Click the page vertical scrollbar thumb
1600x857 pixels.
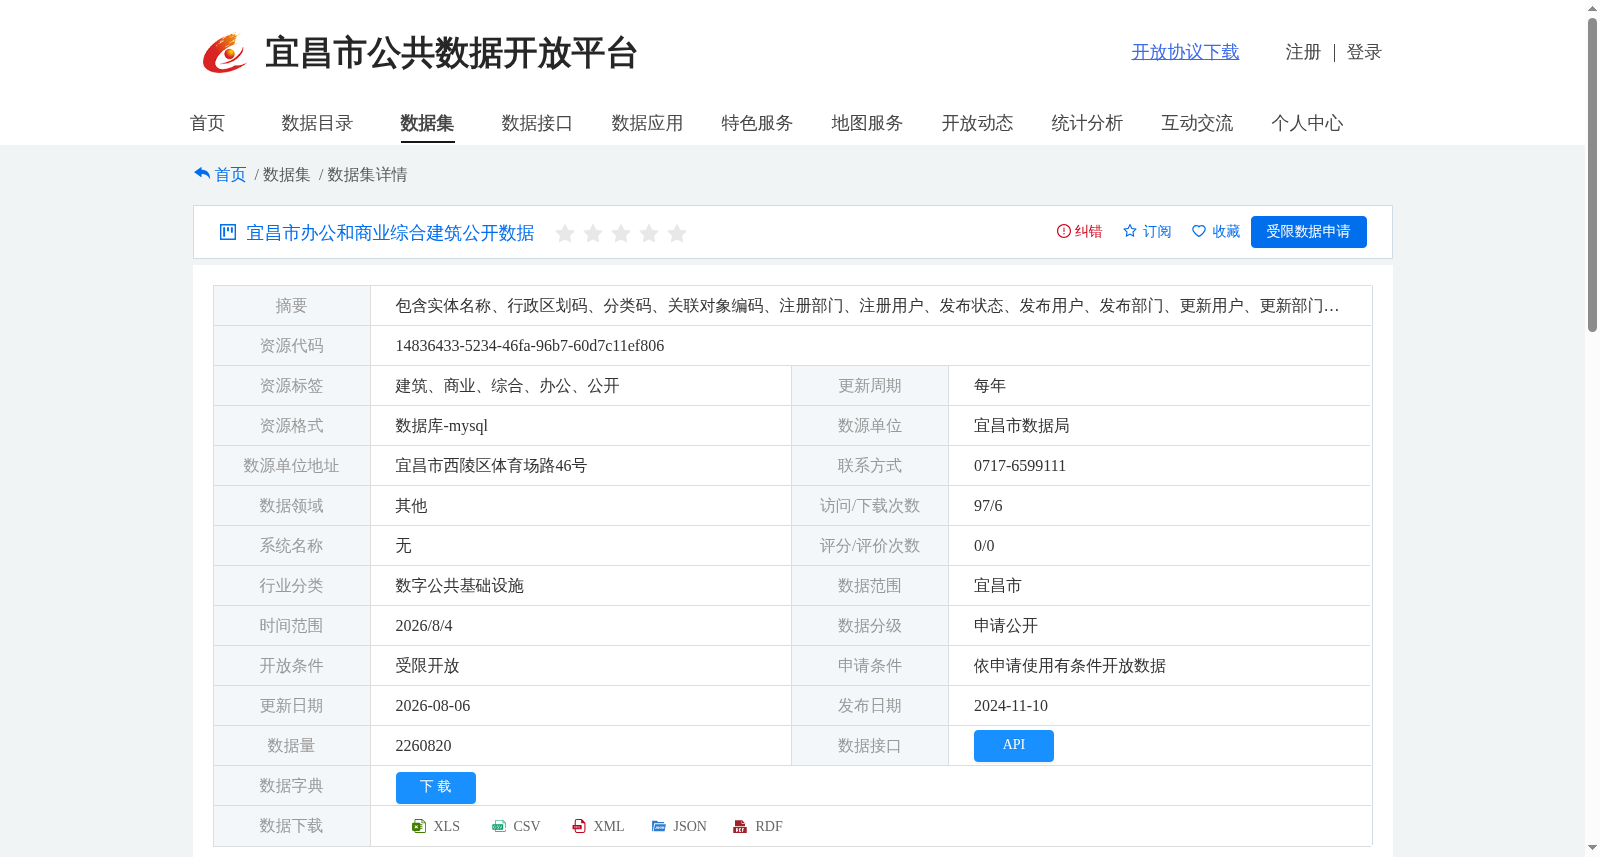tap(1592, 175)
